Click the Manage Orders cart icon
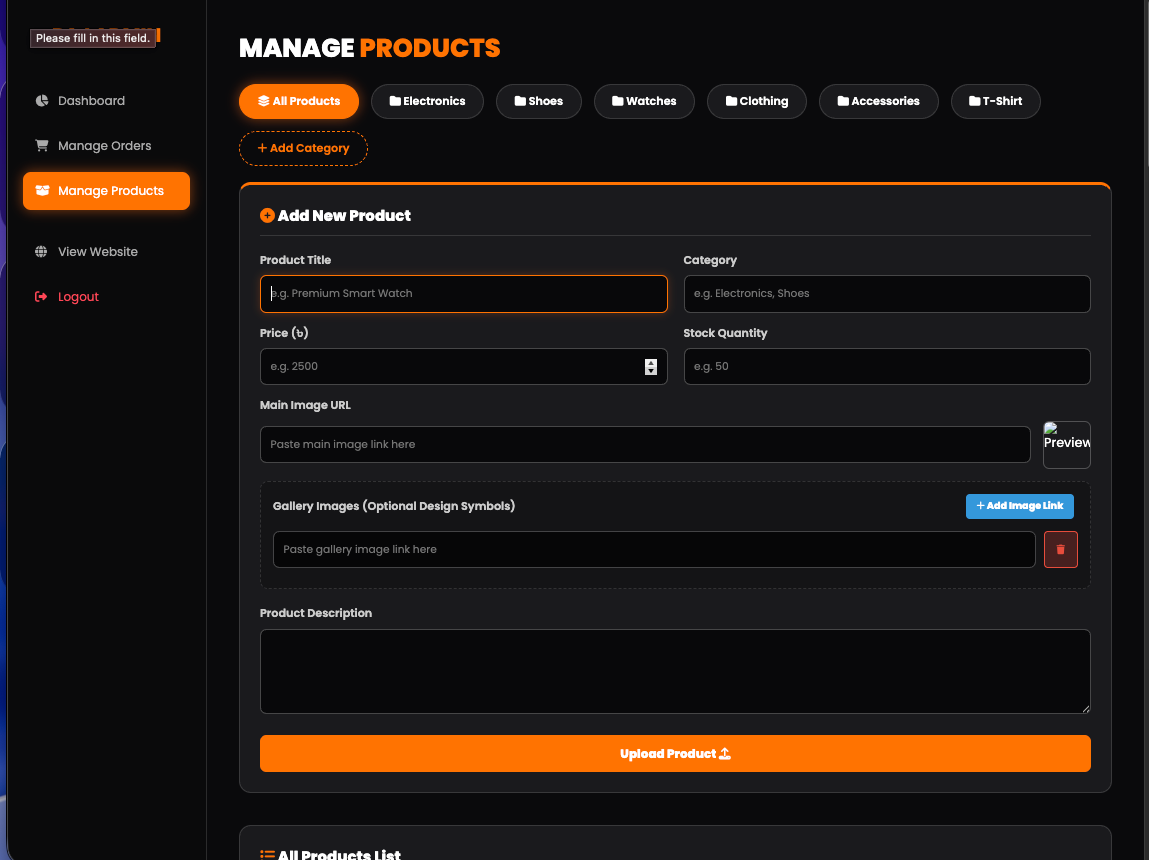The height and width of the screenshot is (860, 1149). pyautogui.click(x=42, y=146)
